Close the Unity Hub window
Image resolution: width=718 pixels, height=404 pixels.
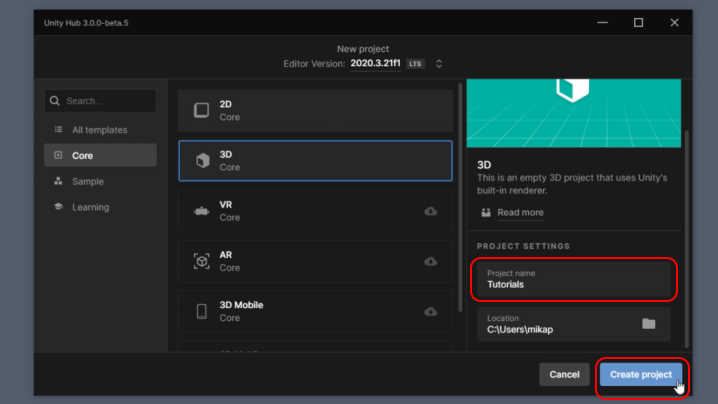674,22
